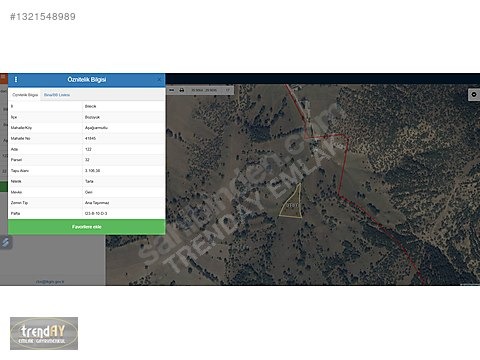Click the blue link icon below panel
Image resolution: width=480 pixels, height=360 pixels.
click(x=6, y=242)
